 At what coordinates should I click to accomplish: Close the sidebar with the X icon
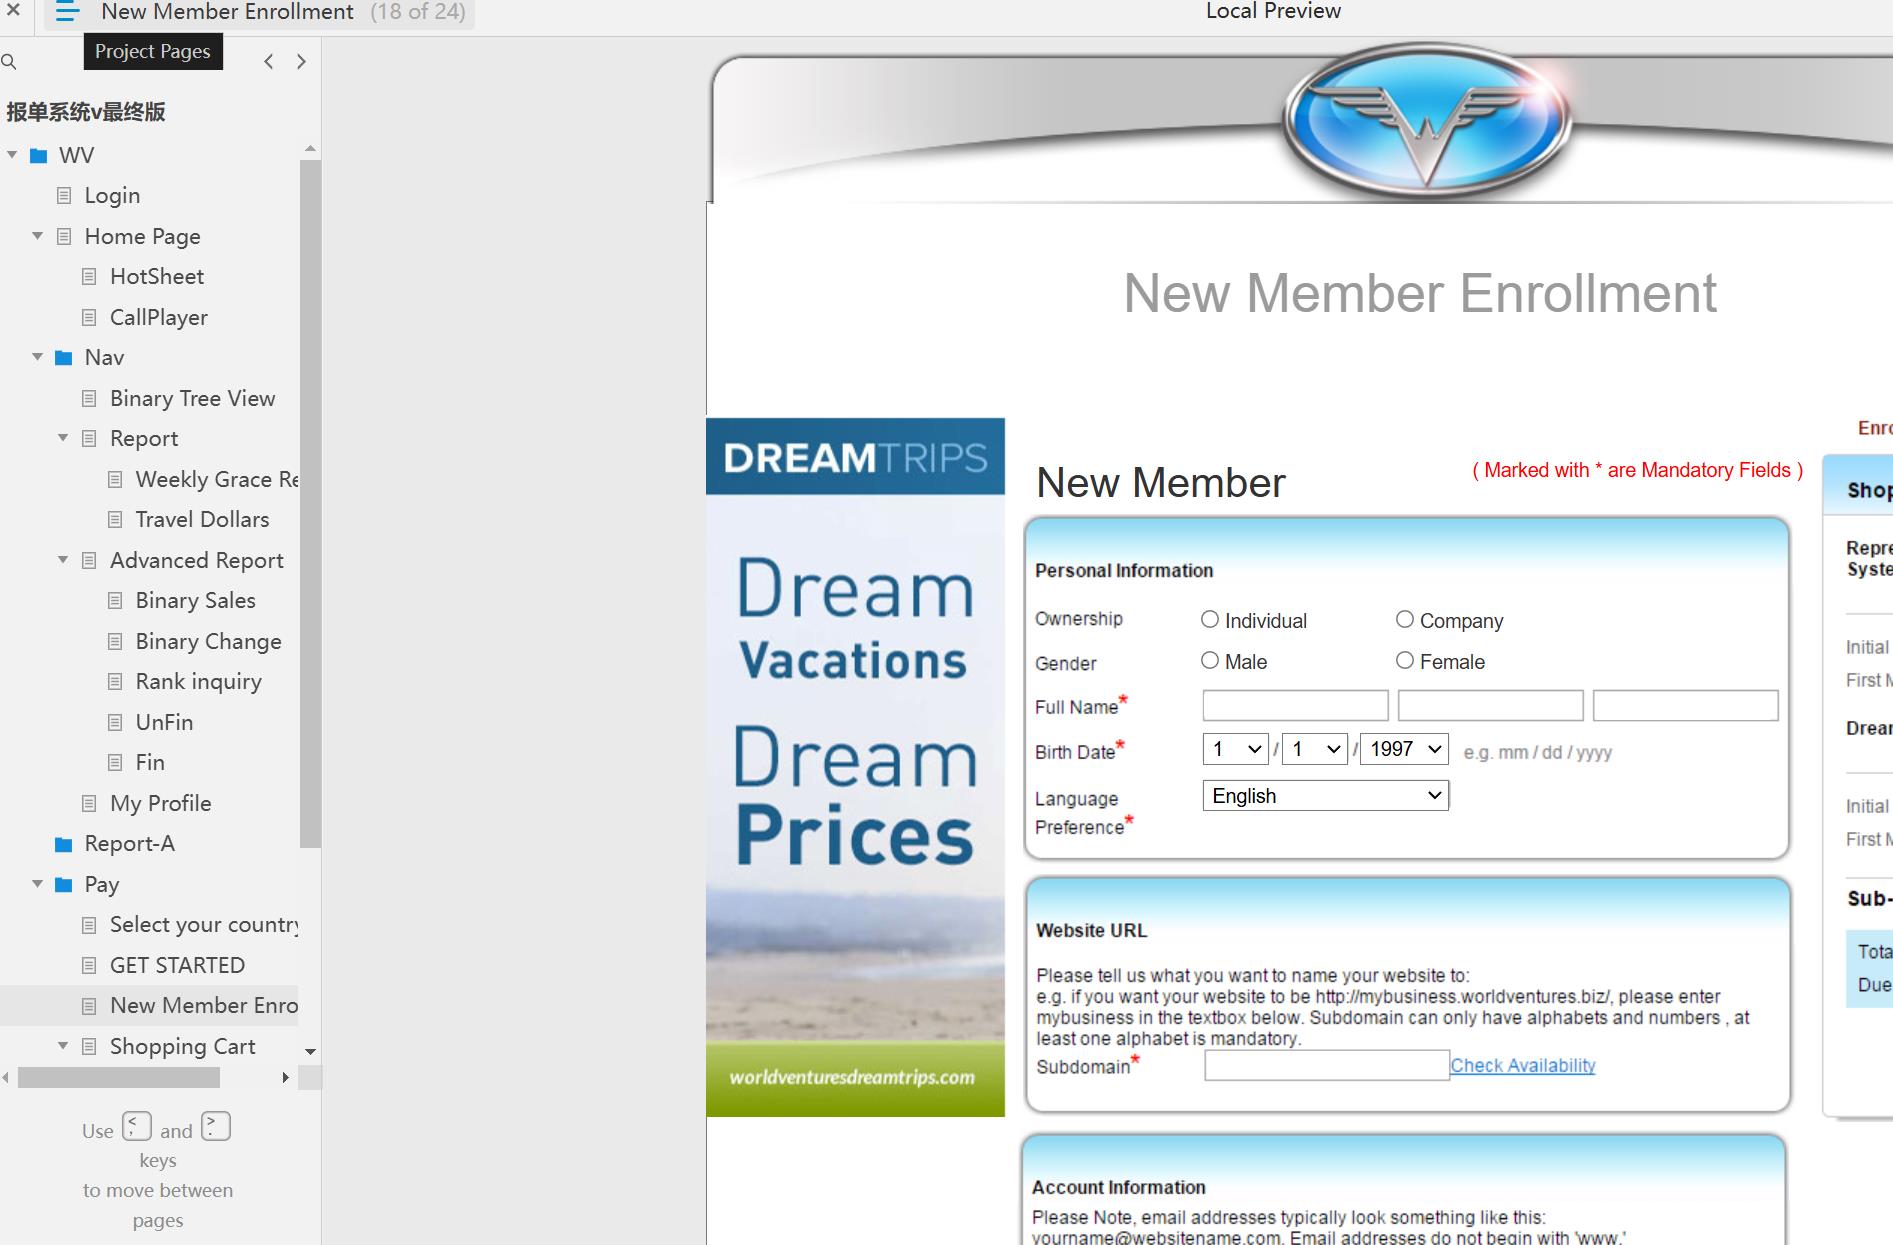13,11
